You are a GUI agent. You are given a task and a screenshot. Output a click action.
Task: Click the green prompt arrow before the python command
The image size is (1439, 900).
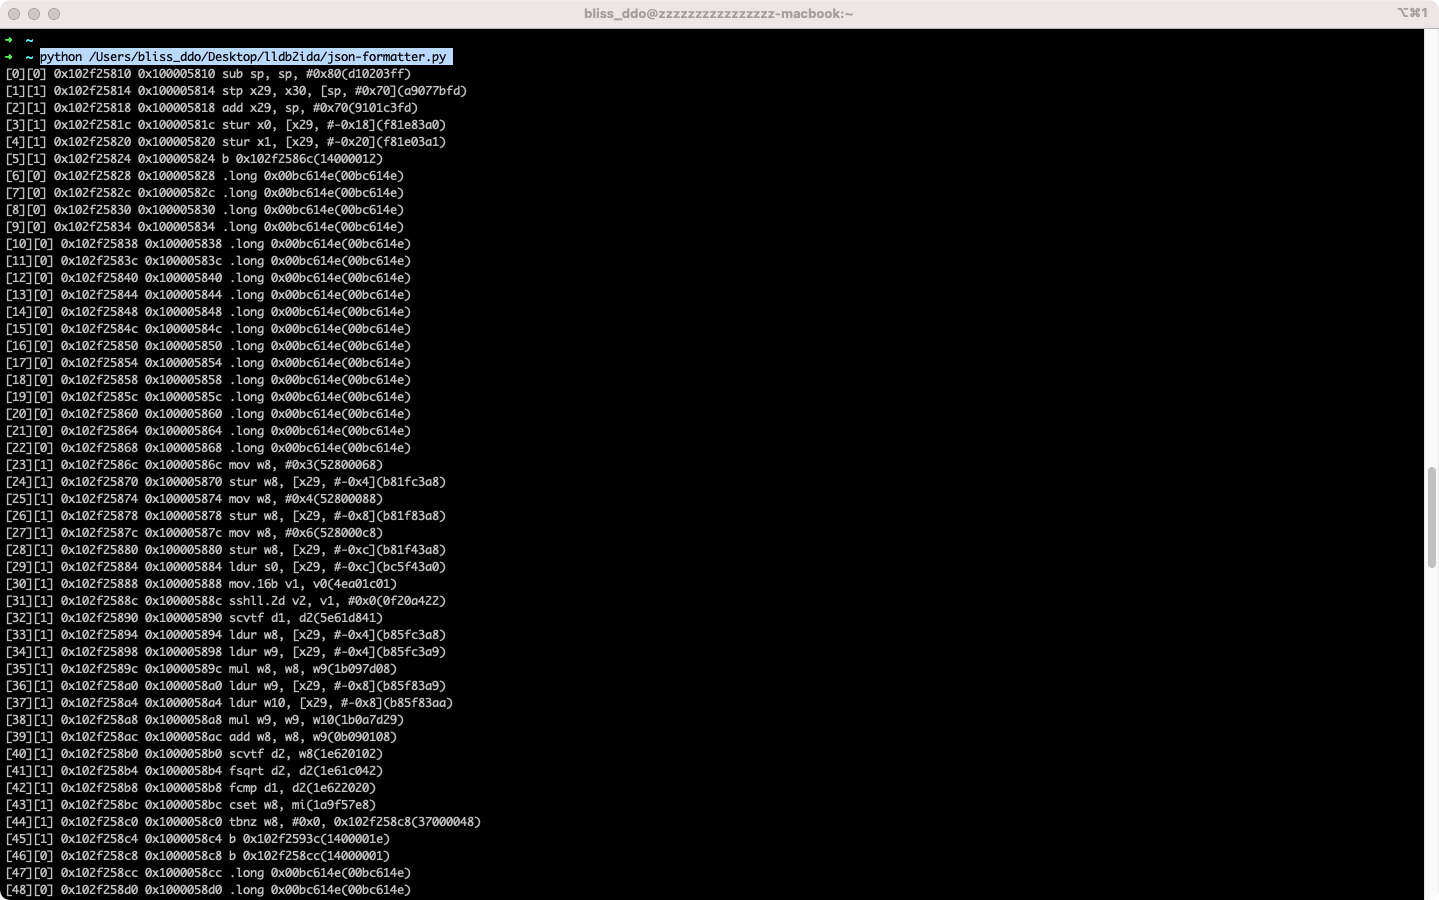[x=9, y=57]
